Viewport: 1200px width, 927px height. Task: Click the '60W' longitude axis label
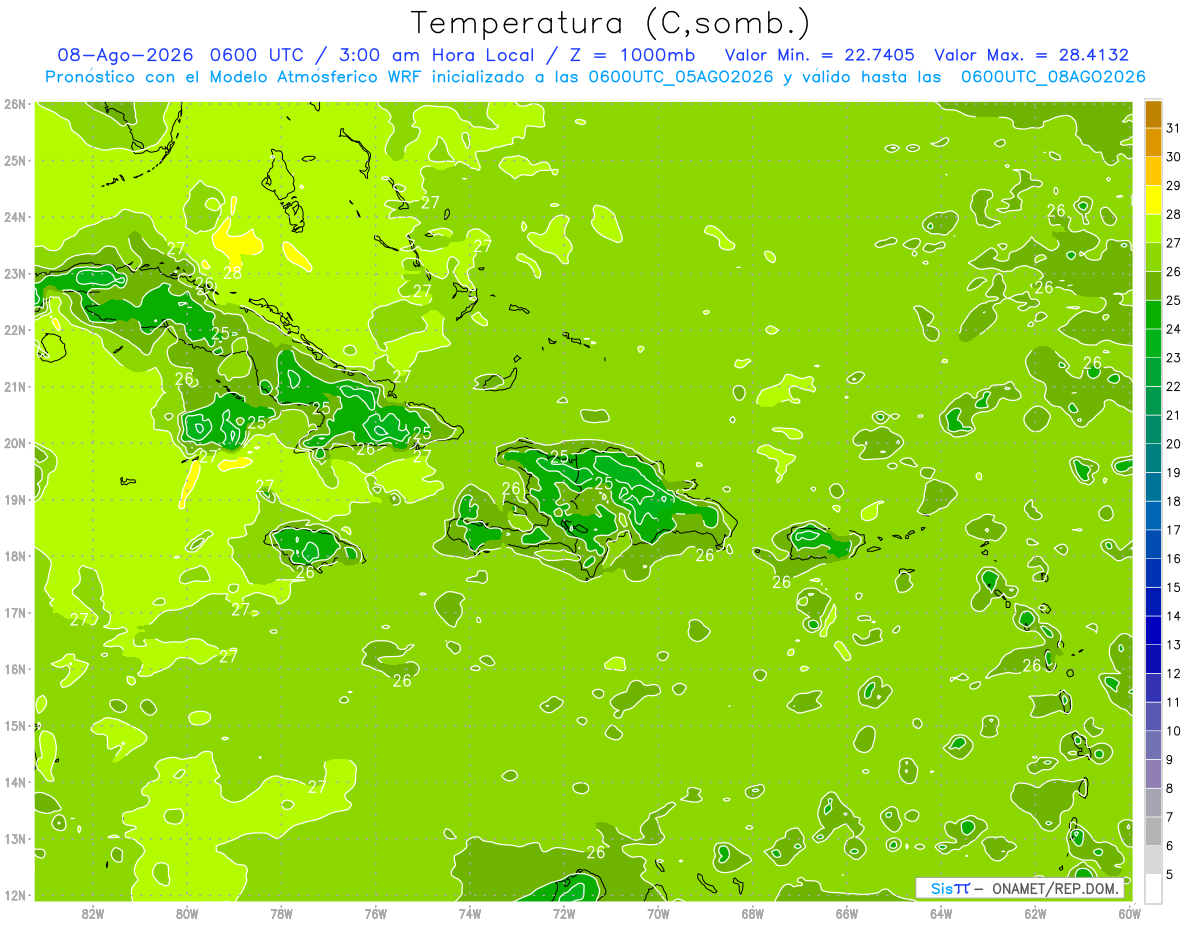tap(1129, 913)
